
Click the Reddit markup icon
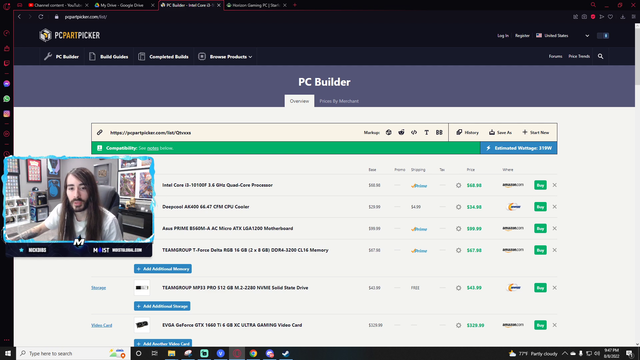pos(401,132)
